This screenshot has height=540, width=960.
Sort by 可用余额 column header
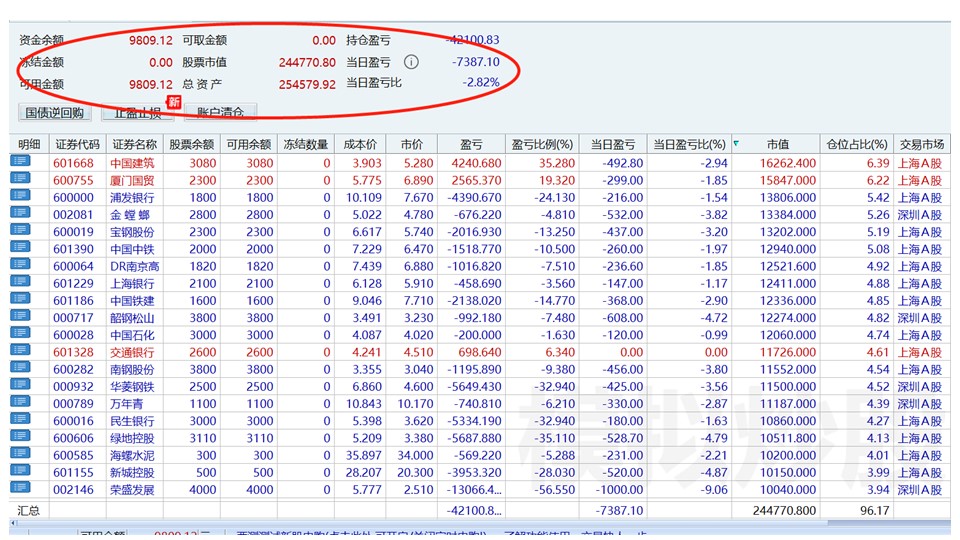pos(249,144)
